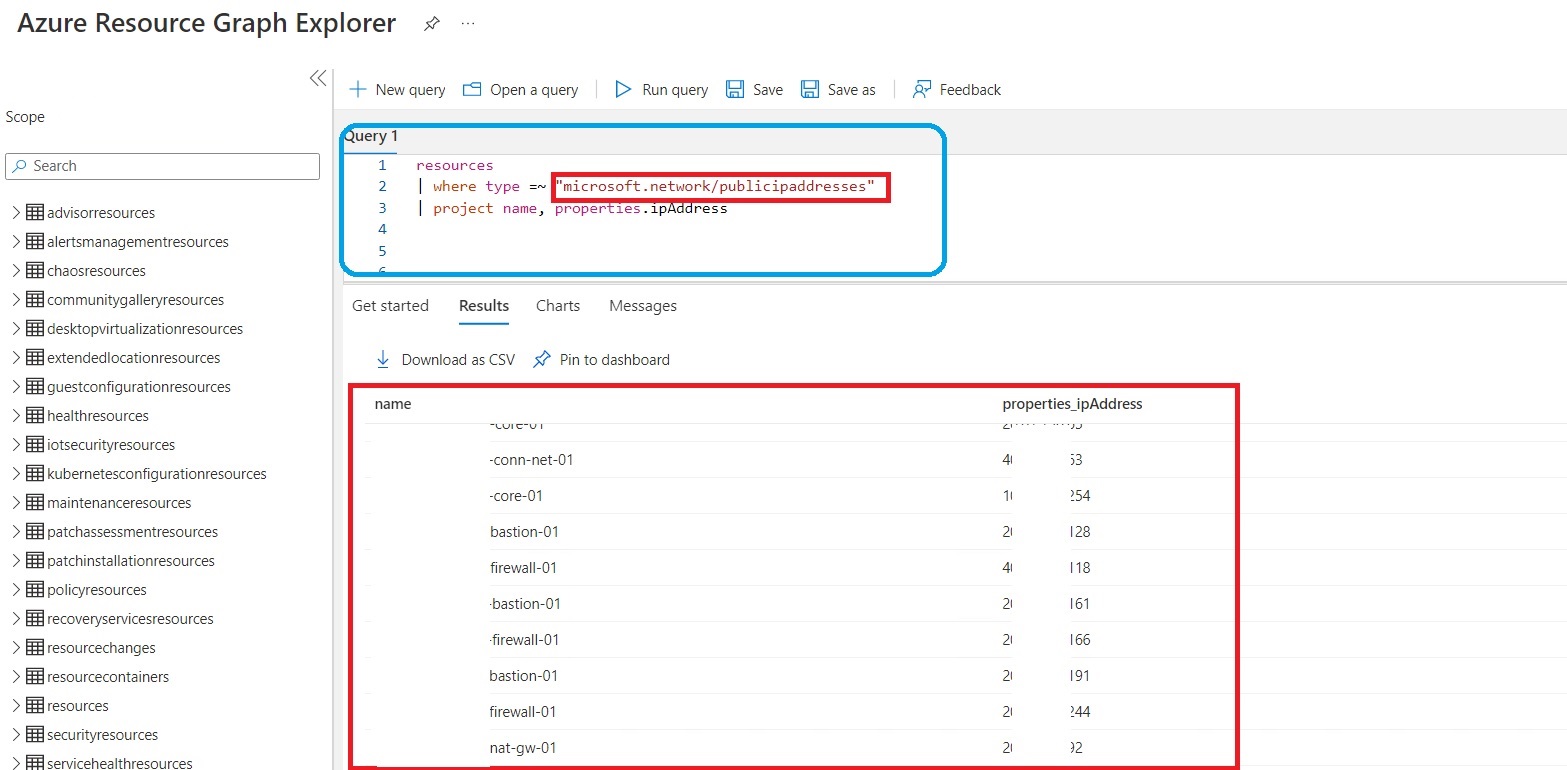Viewport: 1567px width, 770px height.
Task: Switch to the Charts tab
Action: tap(557, 306)
